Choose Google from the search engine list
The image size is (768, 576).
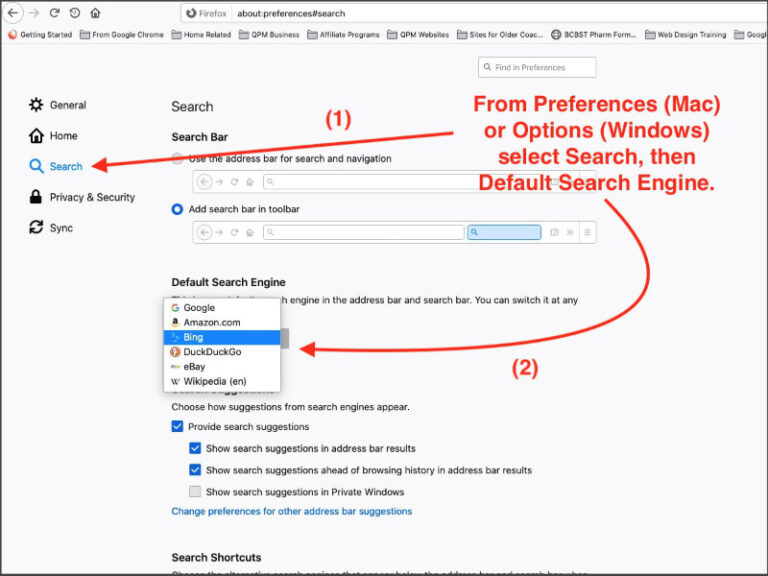(222, 308)
